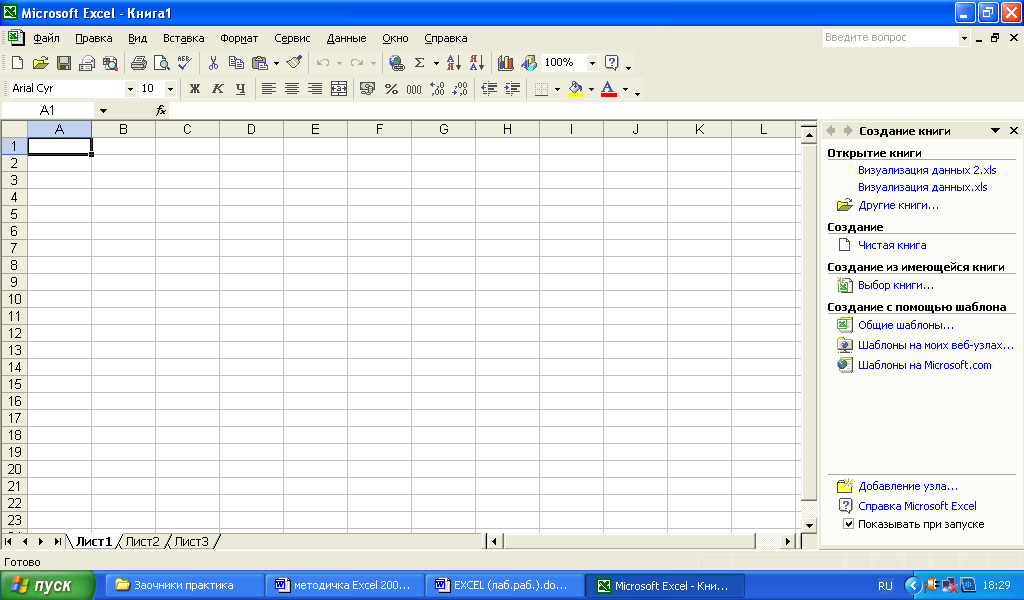Open the Формат menu
This screenshot has height=600, width=1024.
(x=239, y=38)
